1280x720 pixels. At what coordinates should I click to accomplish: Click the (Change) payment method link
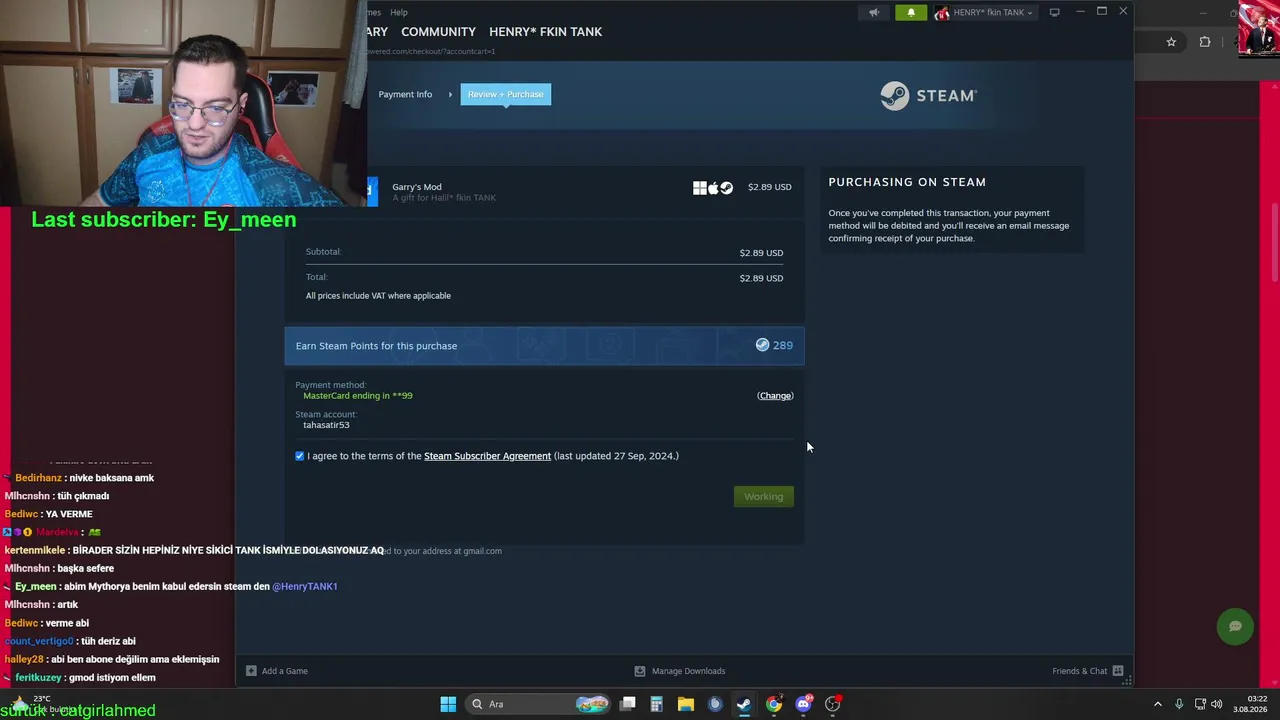(775, 396)
